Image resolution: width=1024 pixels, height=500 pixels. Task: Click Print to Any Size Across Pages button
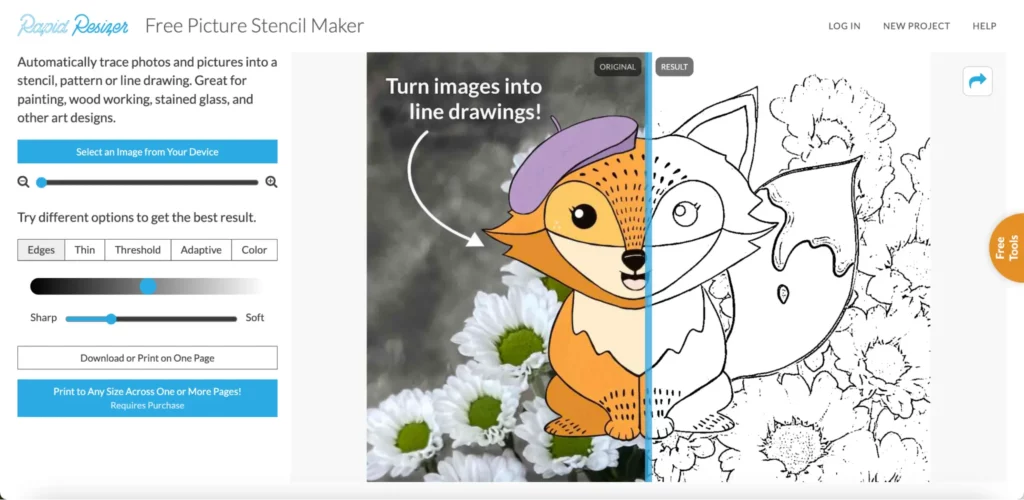click(147, 398)
